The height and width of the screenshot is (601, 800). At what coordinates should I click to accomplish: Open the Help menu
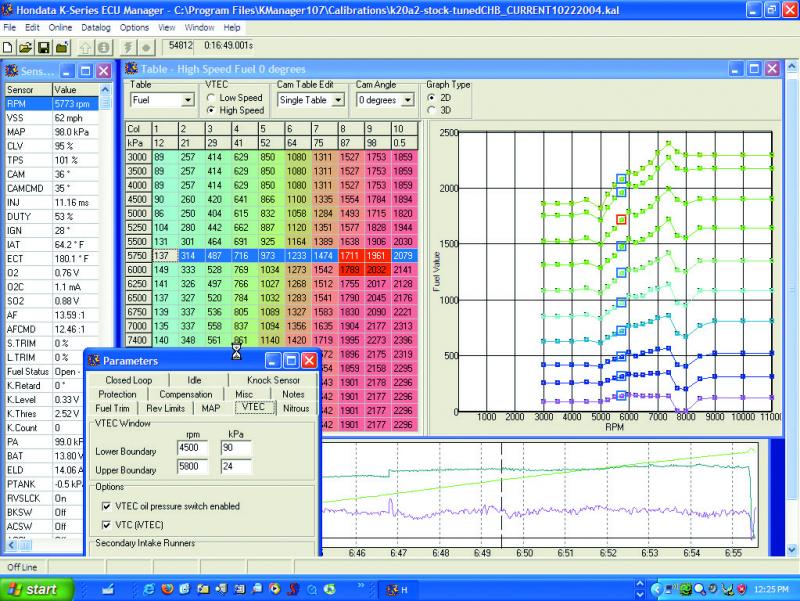tap(232, 28)
